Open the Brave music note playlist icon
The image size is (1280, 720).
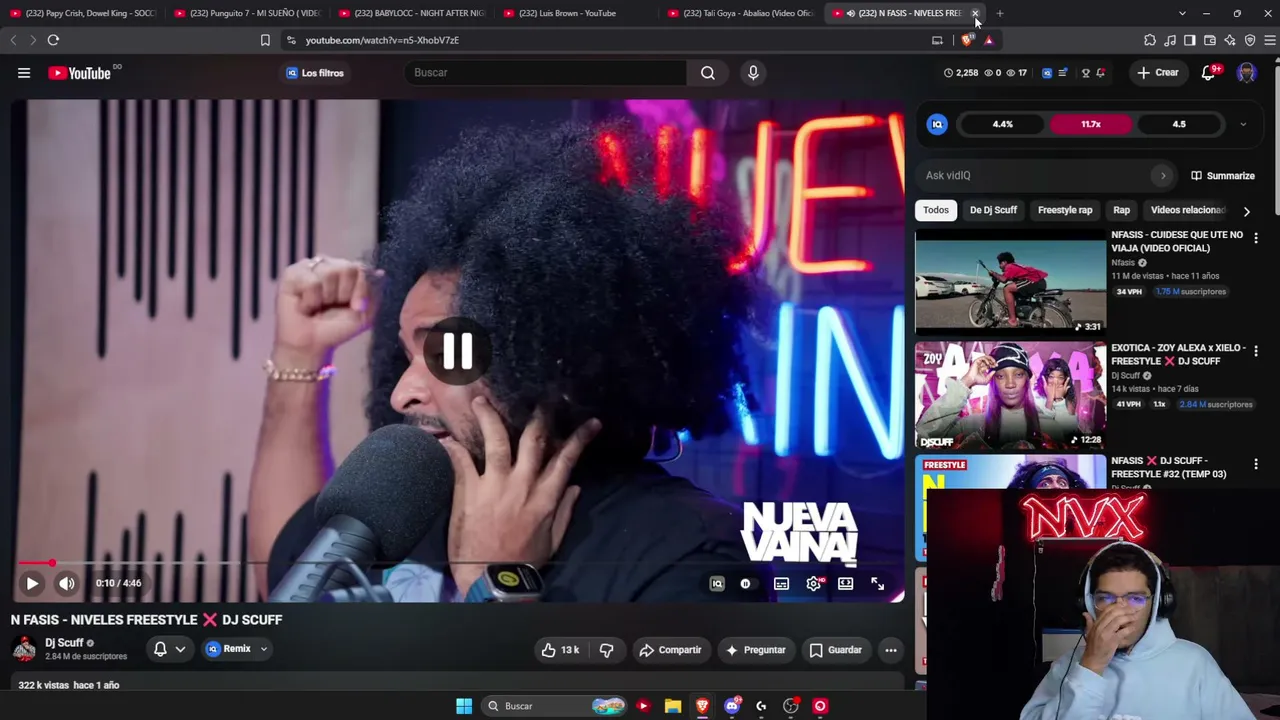coord(1170,40)
